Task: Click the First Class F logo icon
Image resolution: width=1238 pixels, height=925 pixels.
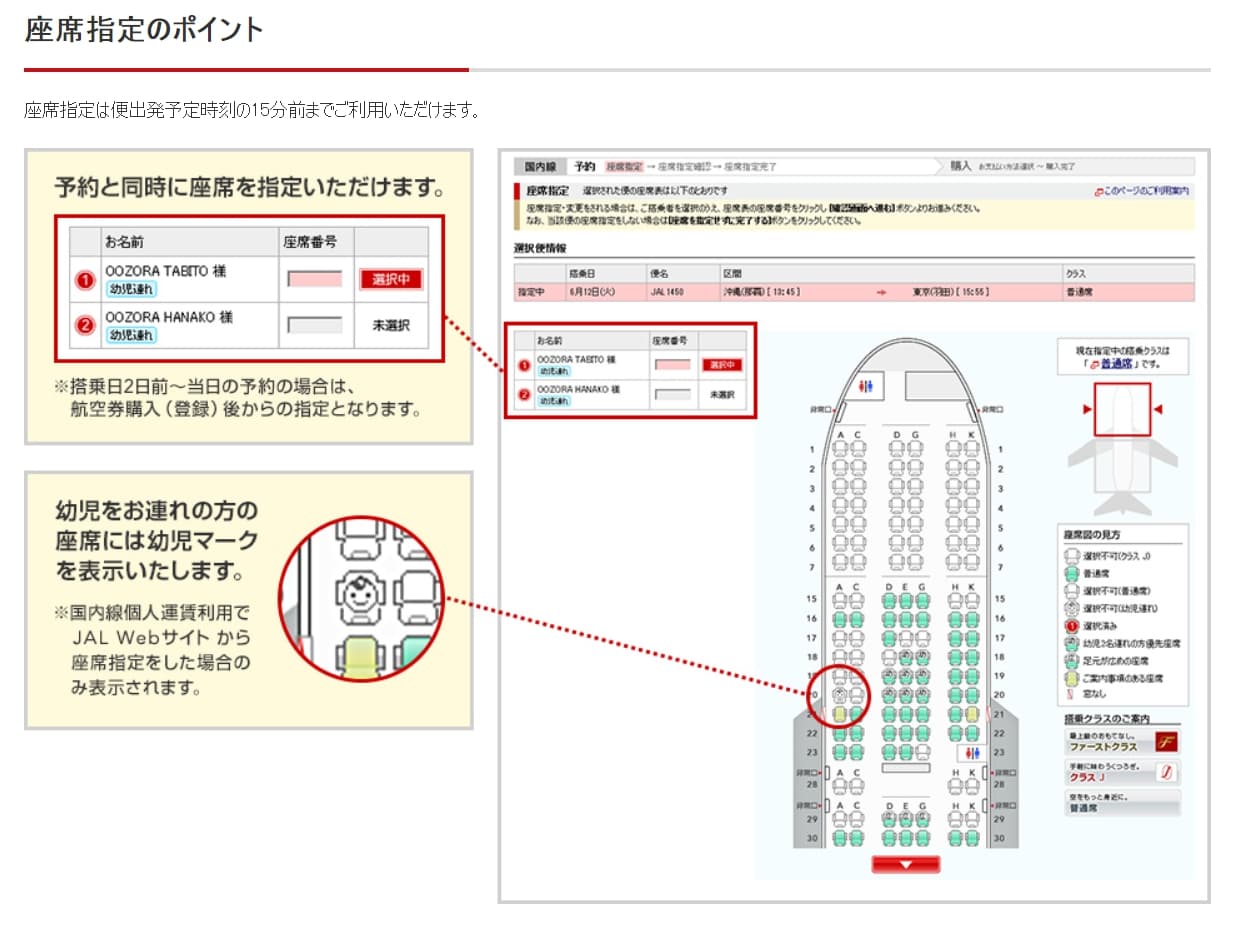Action: 1166,741
